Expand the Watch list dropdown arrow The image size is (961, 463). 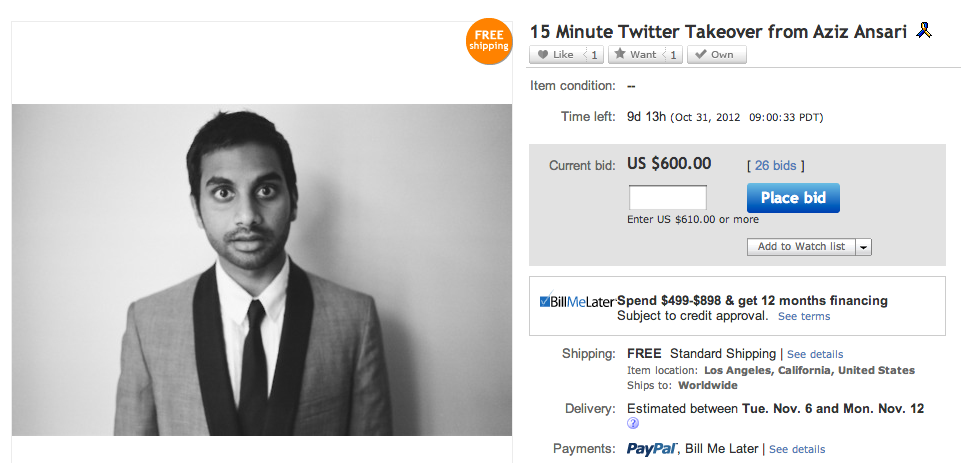pyautogui.click(x=864, y=247)
